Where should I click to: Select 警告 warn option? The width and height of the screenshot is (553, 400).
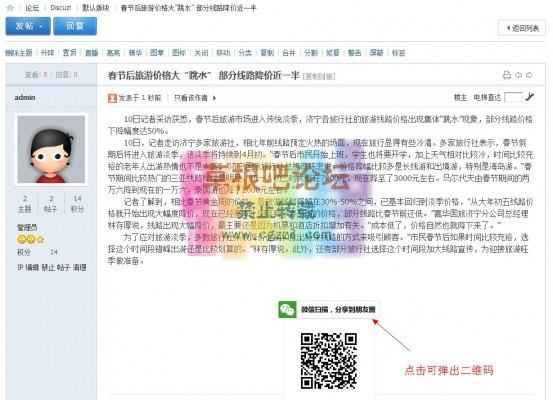coord(354,53)
